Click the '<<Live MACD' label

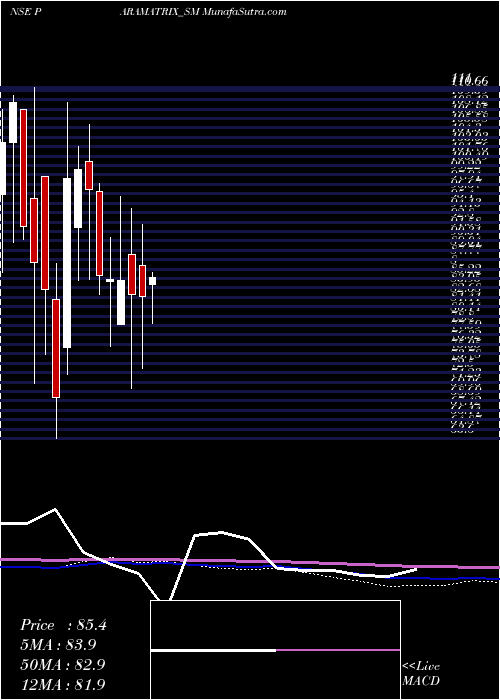tap(421, 673)
